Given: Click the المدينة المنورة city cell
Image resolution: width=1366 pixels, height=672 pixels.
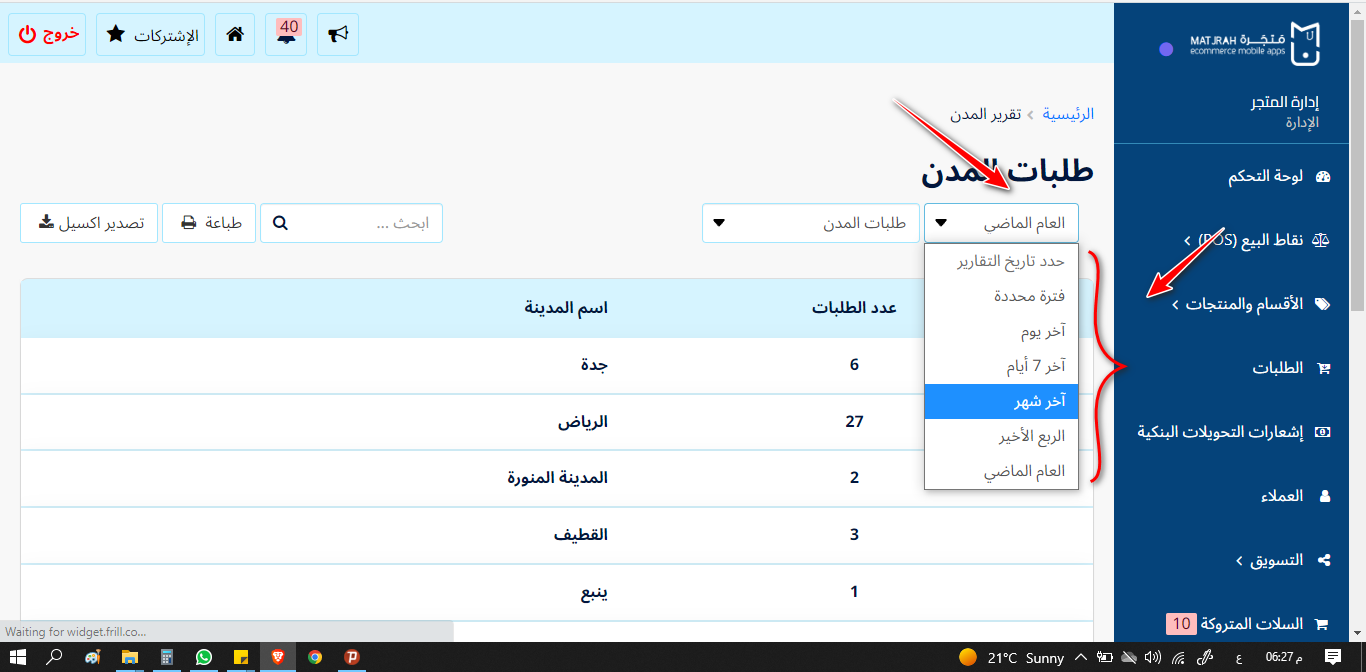Looking at the screenshot, I should 557,478.
